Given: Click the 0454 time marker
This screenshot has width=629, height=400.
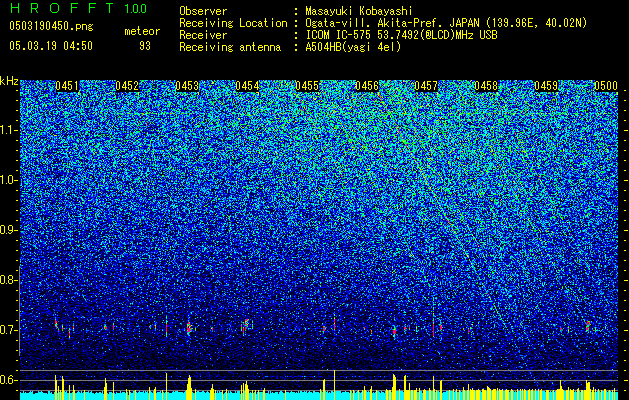Looking at the screenshot, I should 247,86.
